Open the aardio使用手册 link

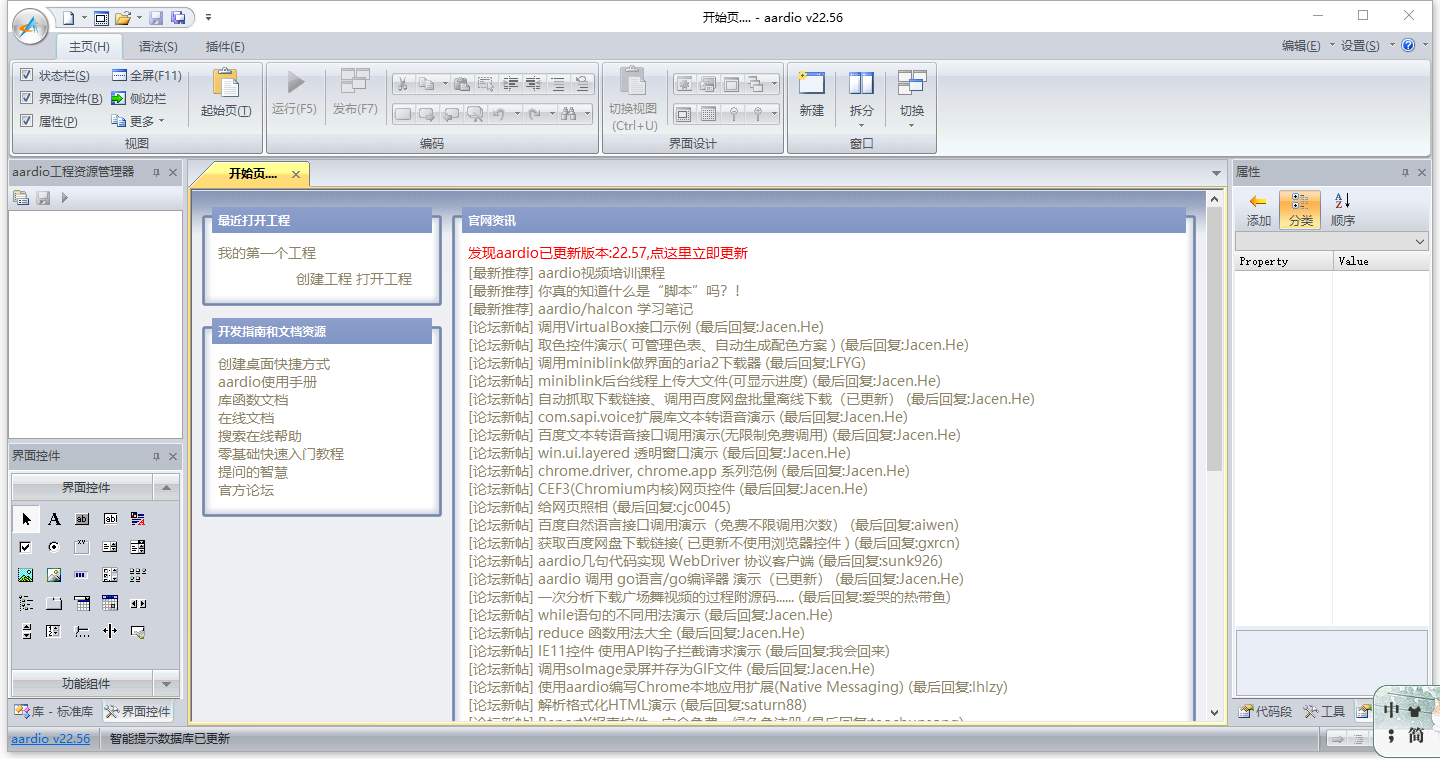pyautogui.click(x=268, y=382)
